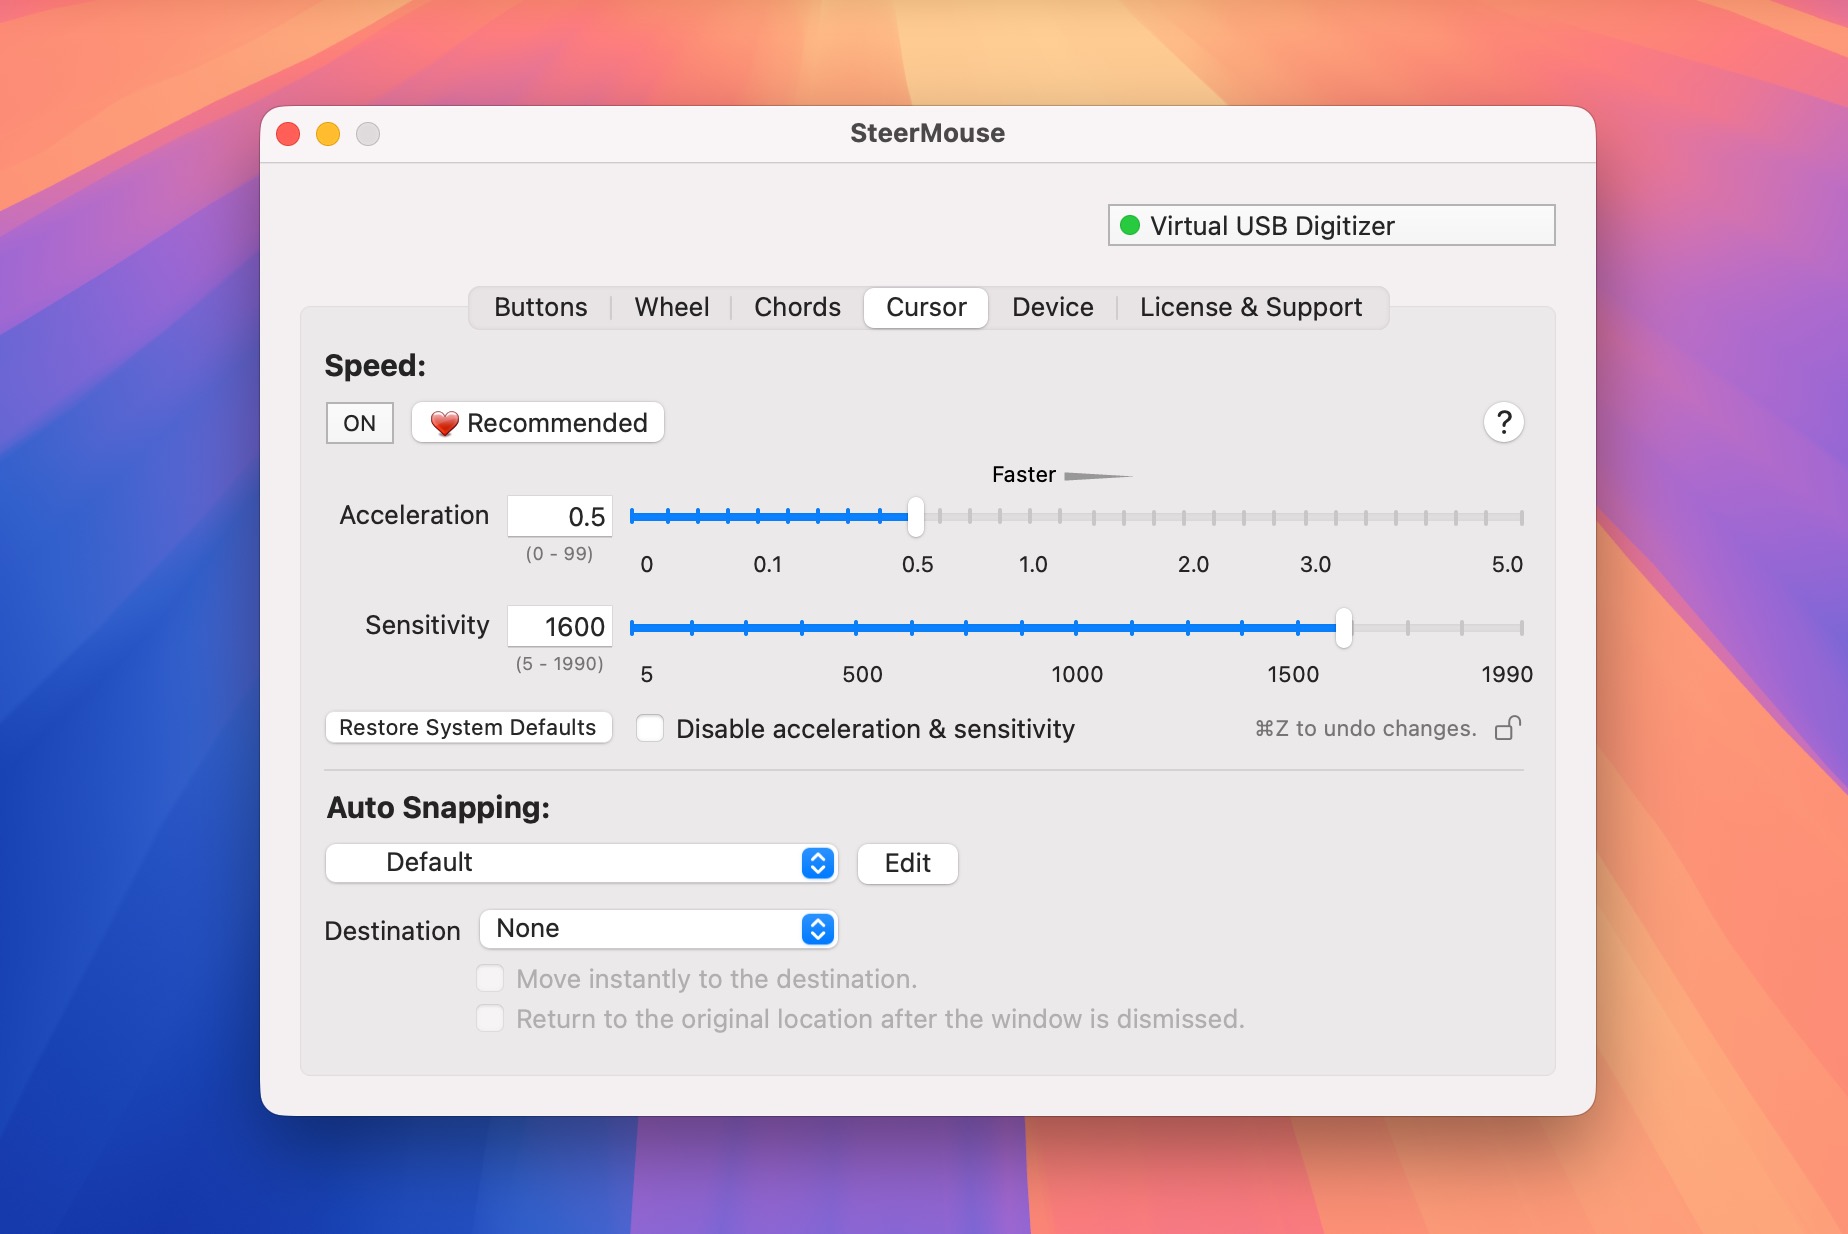Close the SteerMouse window
The height and width of the screenshot is (1234, 1848).
point(288,134)
